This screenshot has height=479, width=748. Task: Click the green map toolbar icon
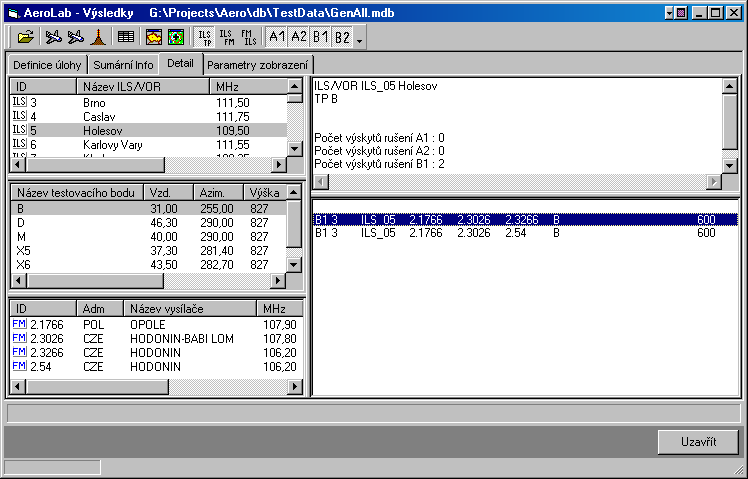pos(175,37)
